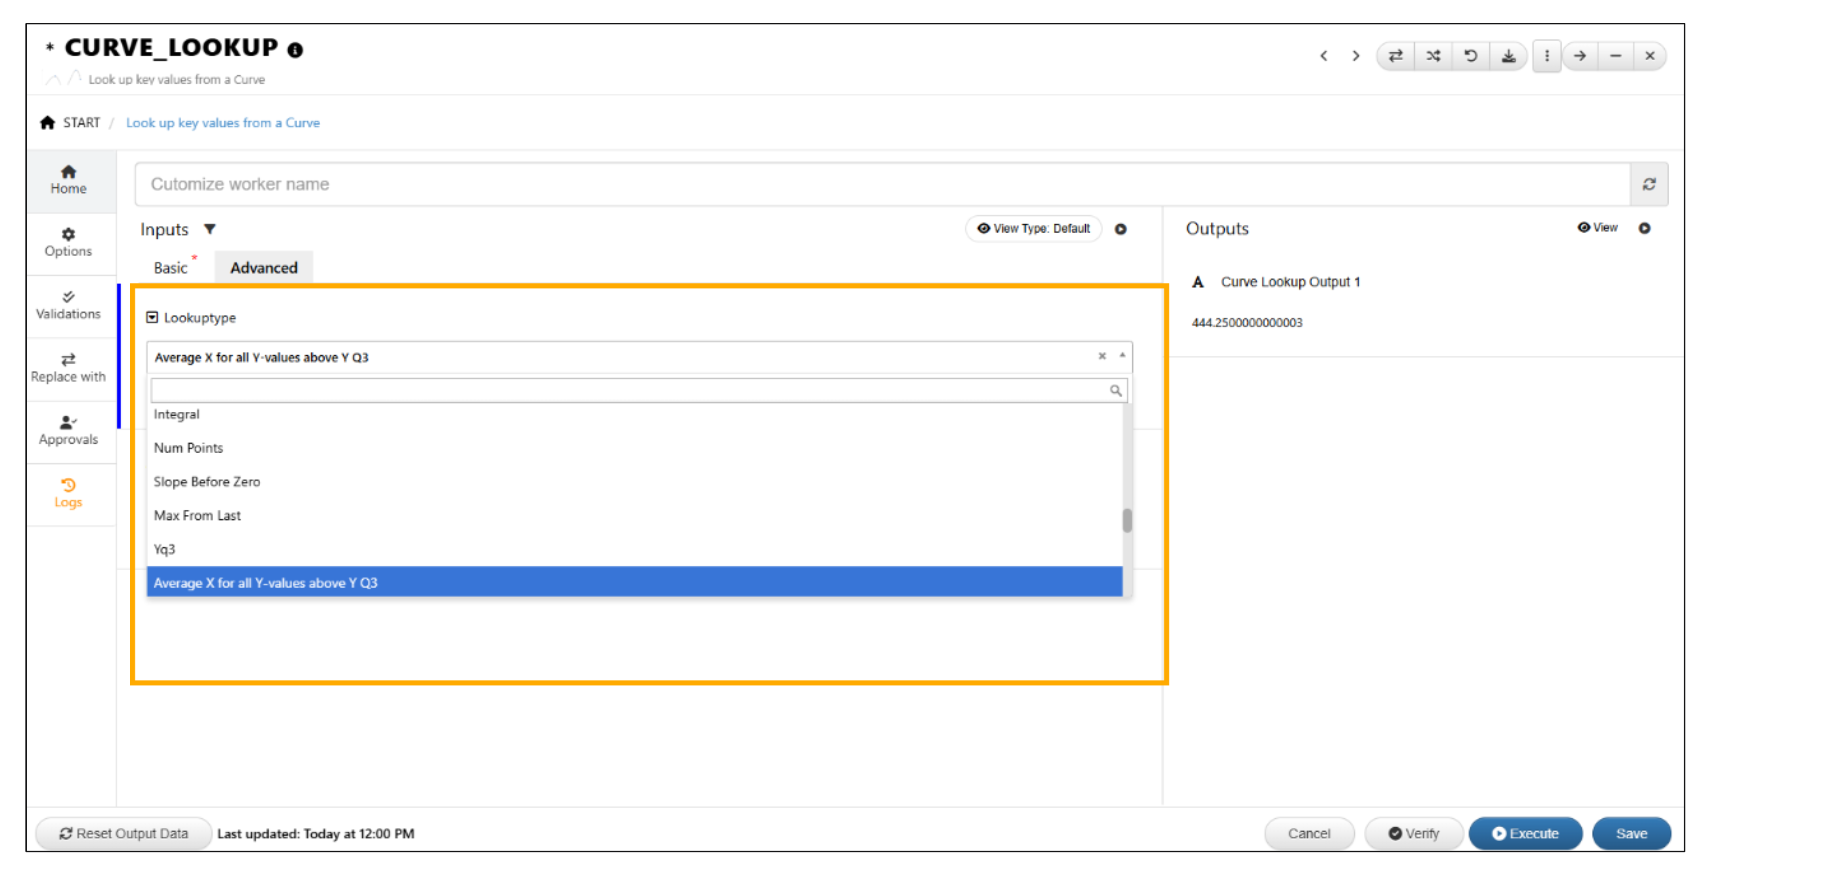1821x869 pixels.
Task: Click the undo arrow toolbar icon
Action: point(1471,56)
